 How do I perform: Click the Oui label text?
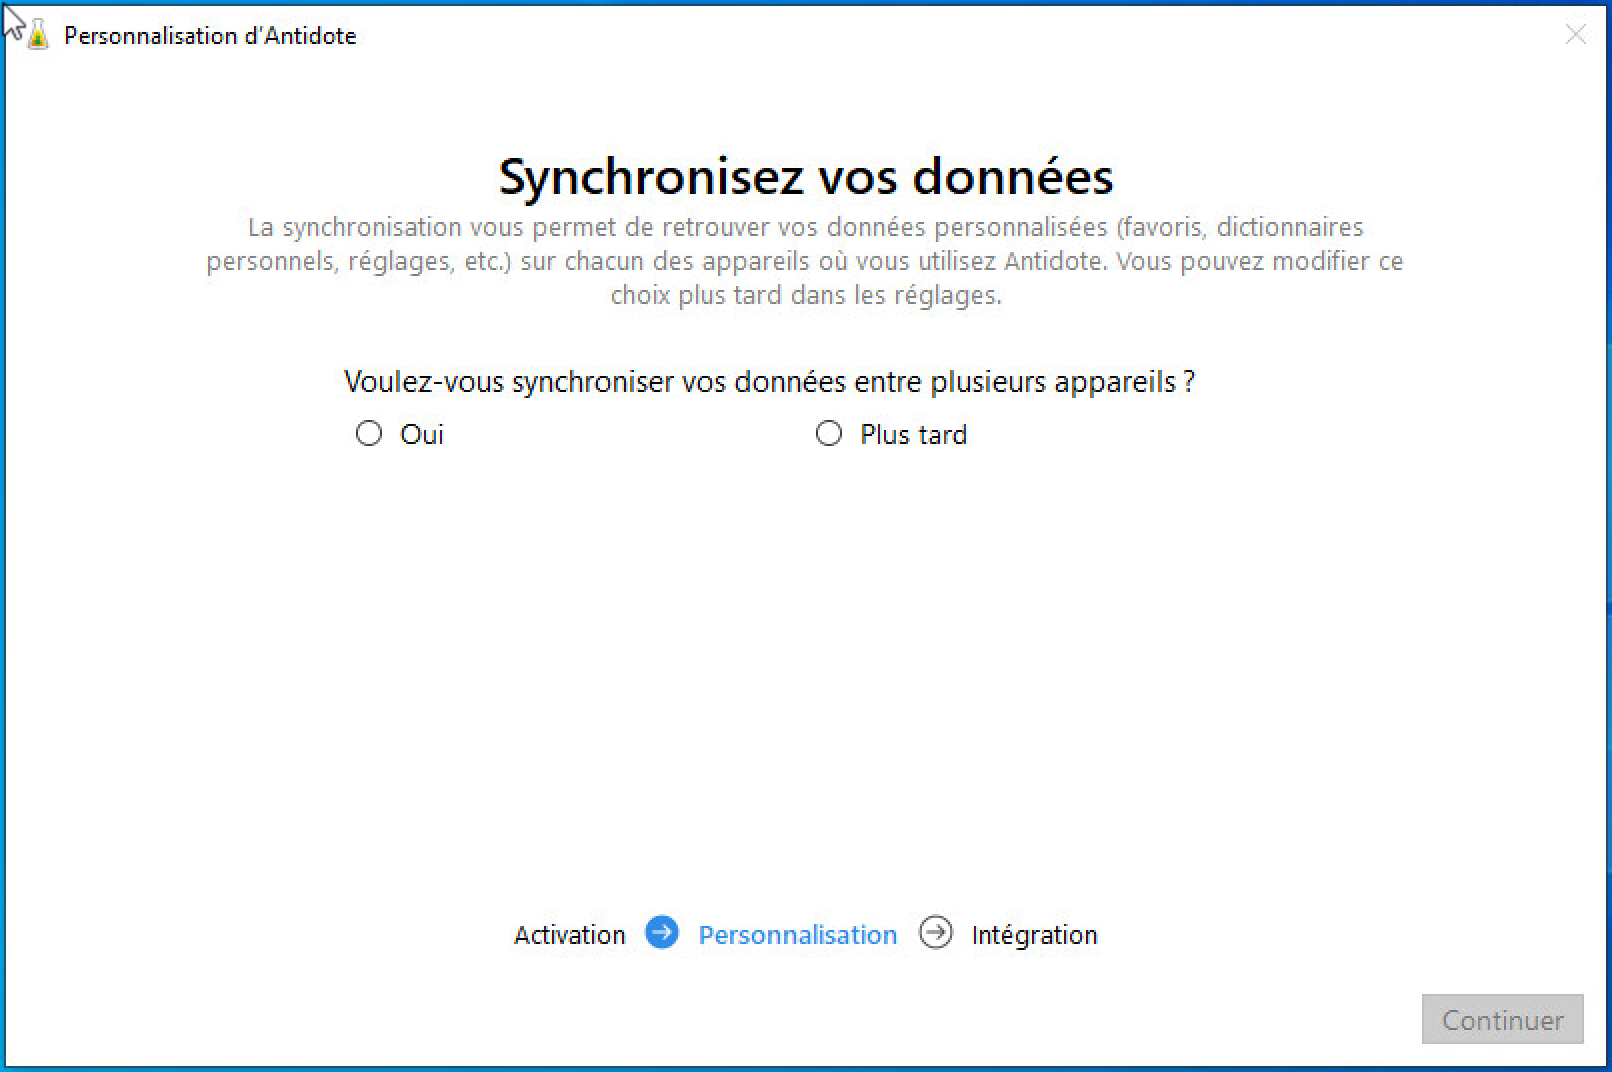point(422,435)
